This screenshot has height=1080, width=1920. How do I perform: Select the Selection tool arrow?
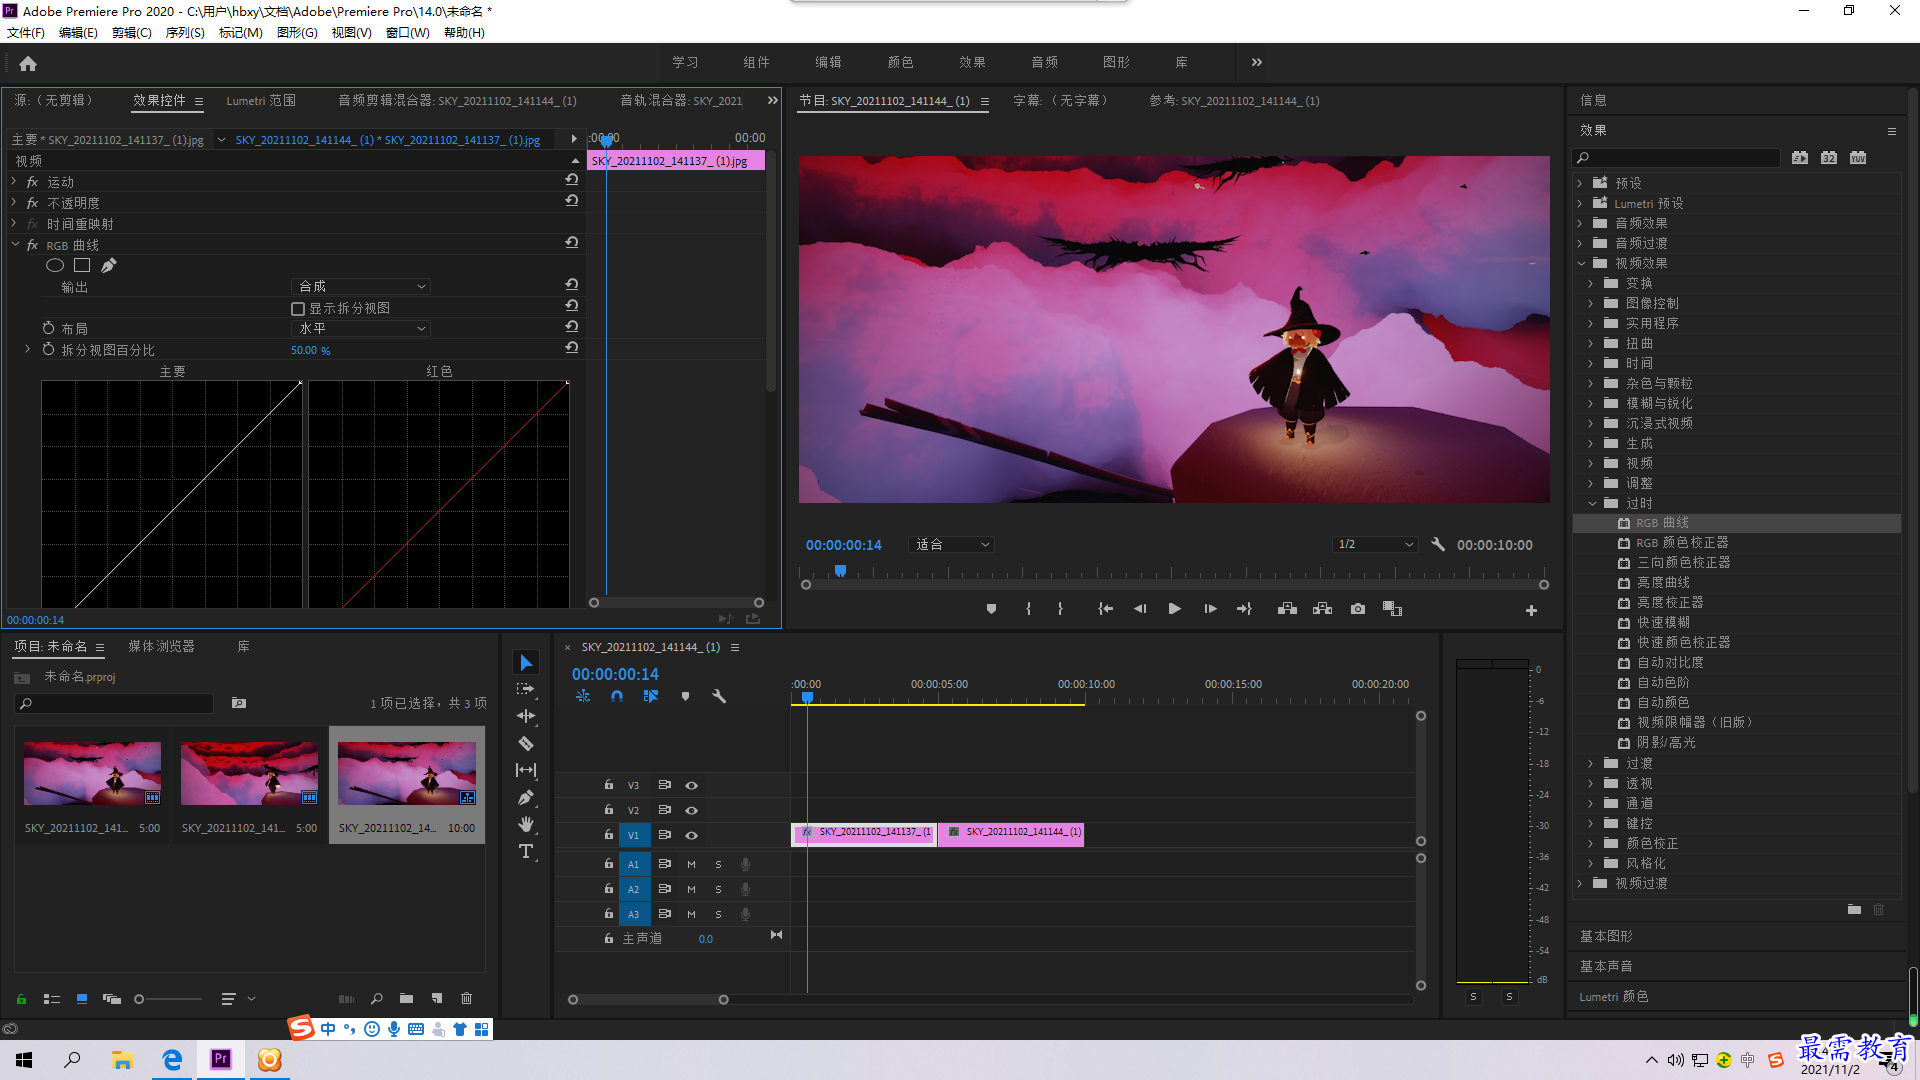click(x=526, y=663)
